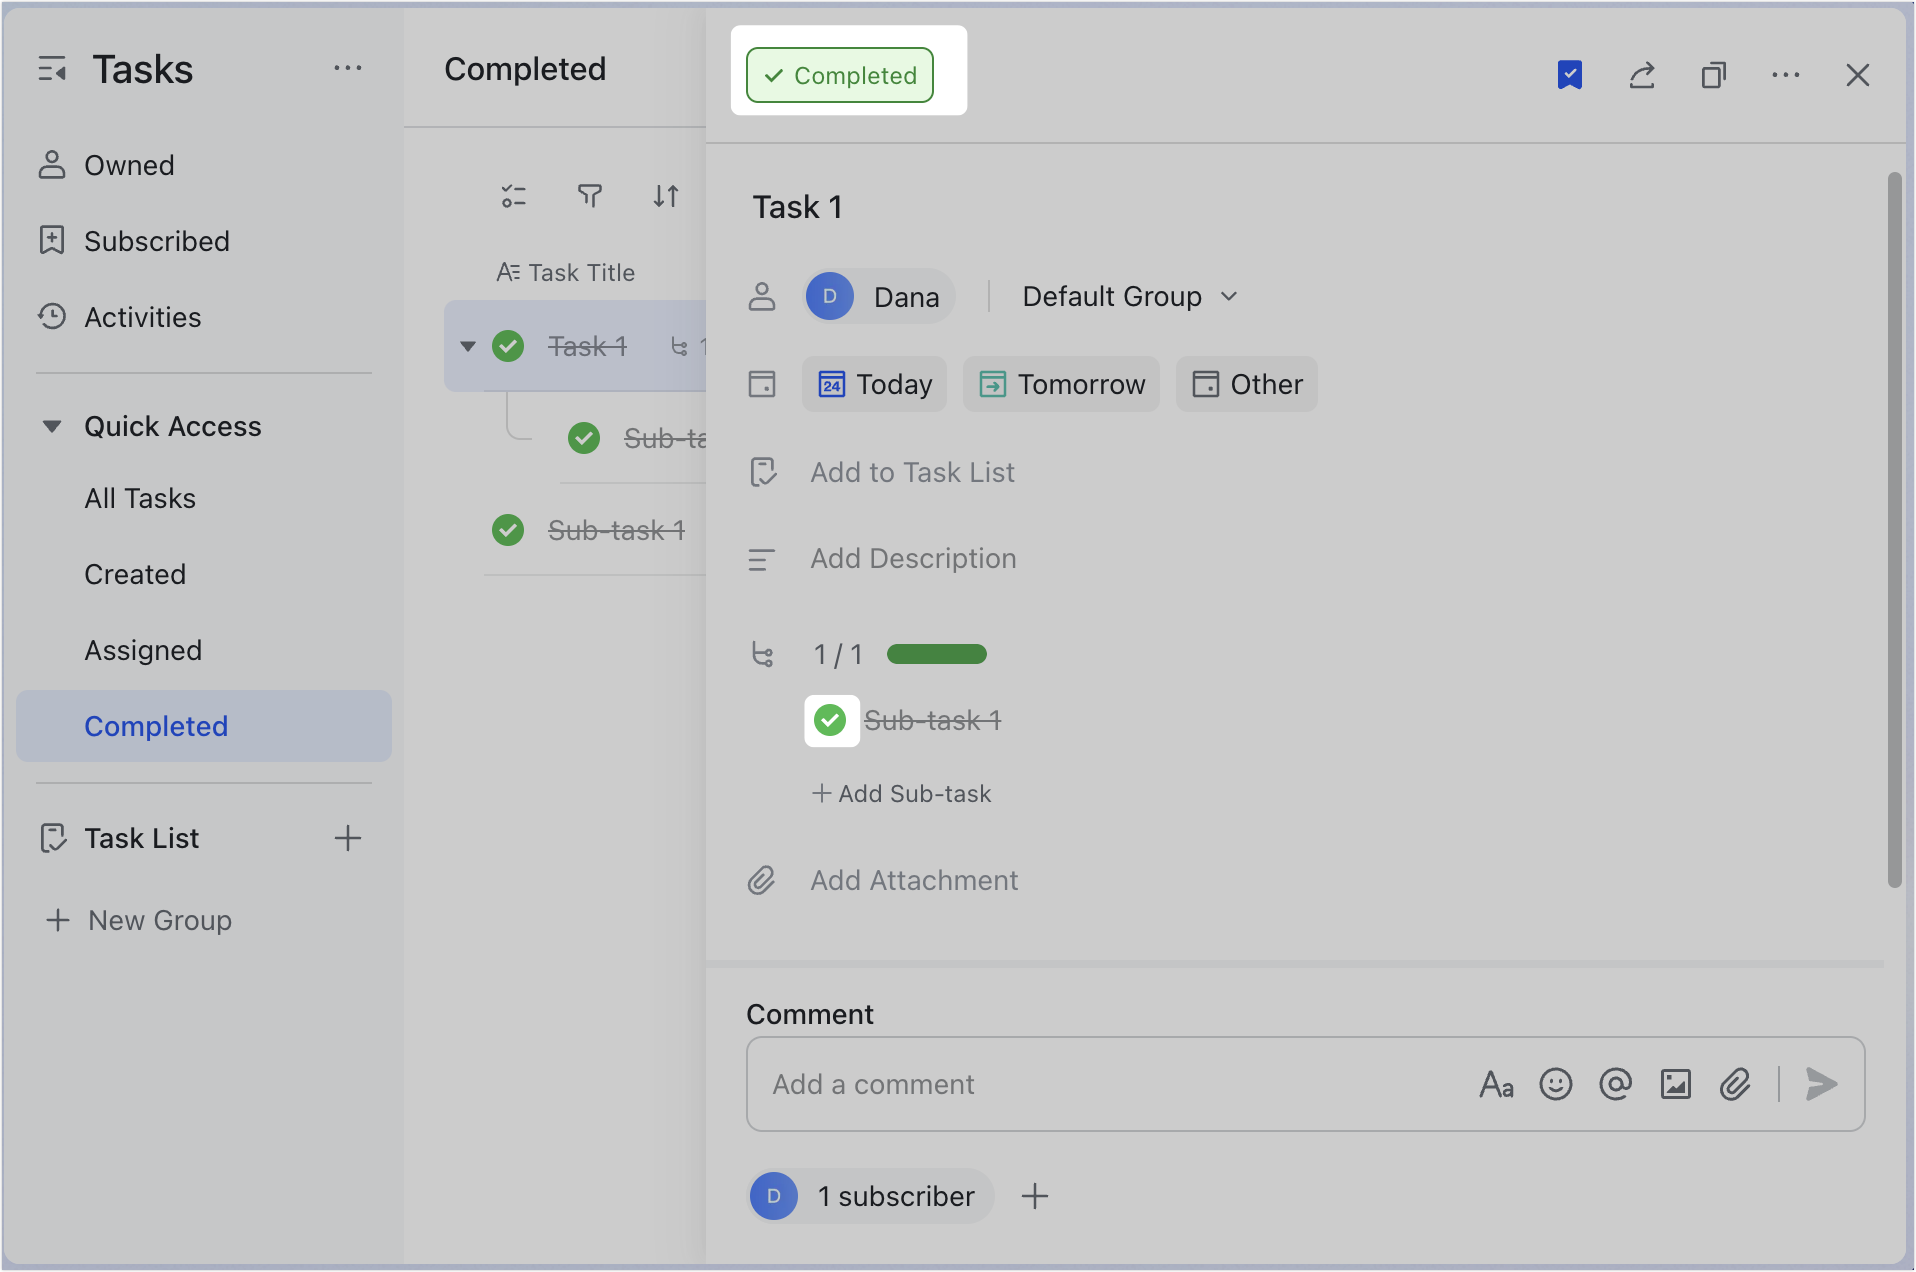Image resolution: width=1916 pixels, height=1272 pixels.
Task: Collapse Task 1 subtasks in list
Action: coord(468,346)
